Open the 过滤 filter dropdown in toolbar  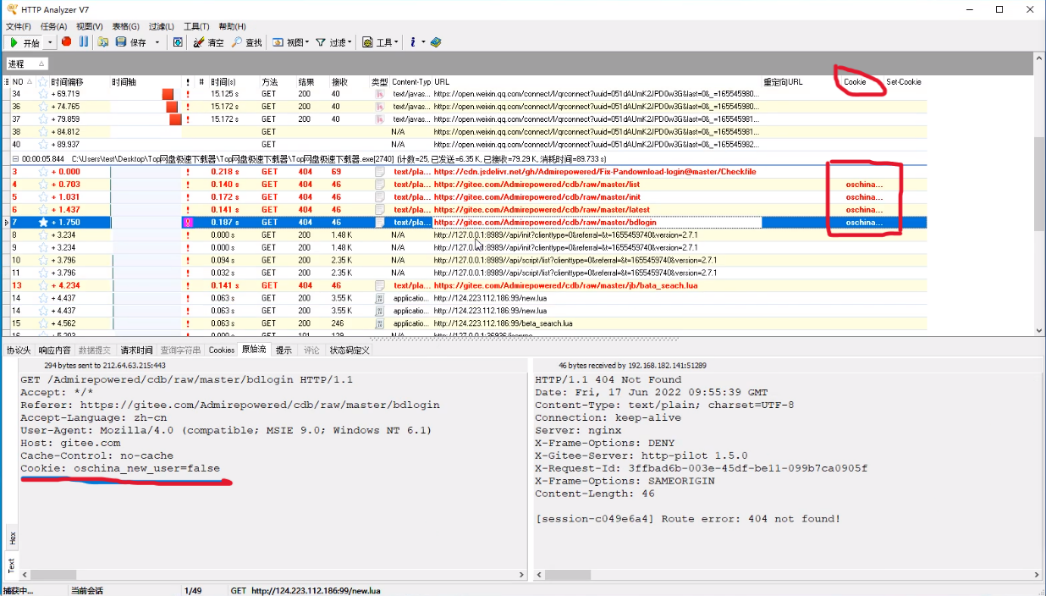pyautogui.click(x=334, y=42)
